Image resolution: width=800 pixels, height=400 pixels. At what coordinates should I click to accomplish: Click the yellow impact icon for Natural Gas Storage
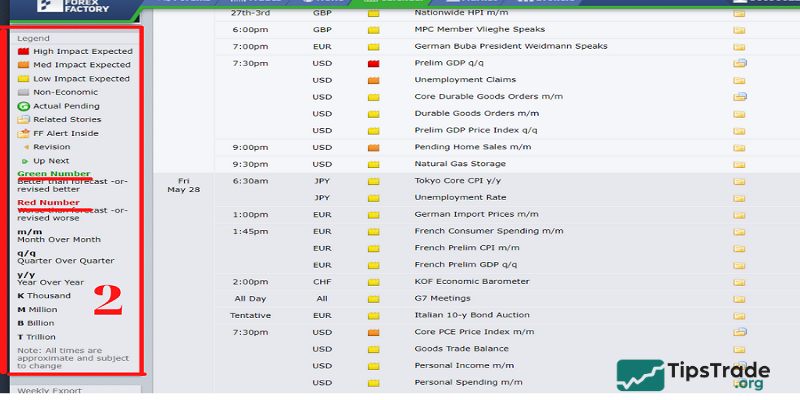[374, 164]
